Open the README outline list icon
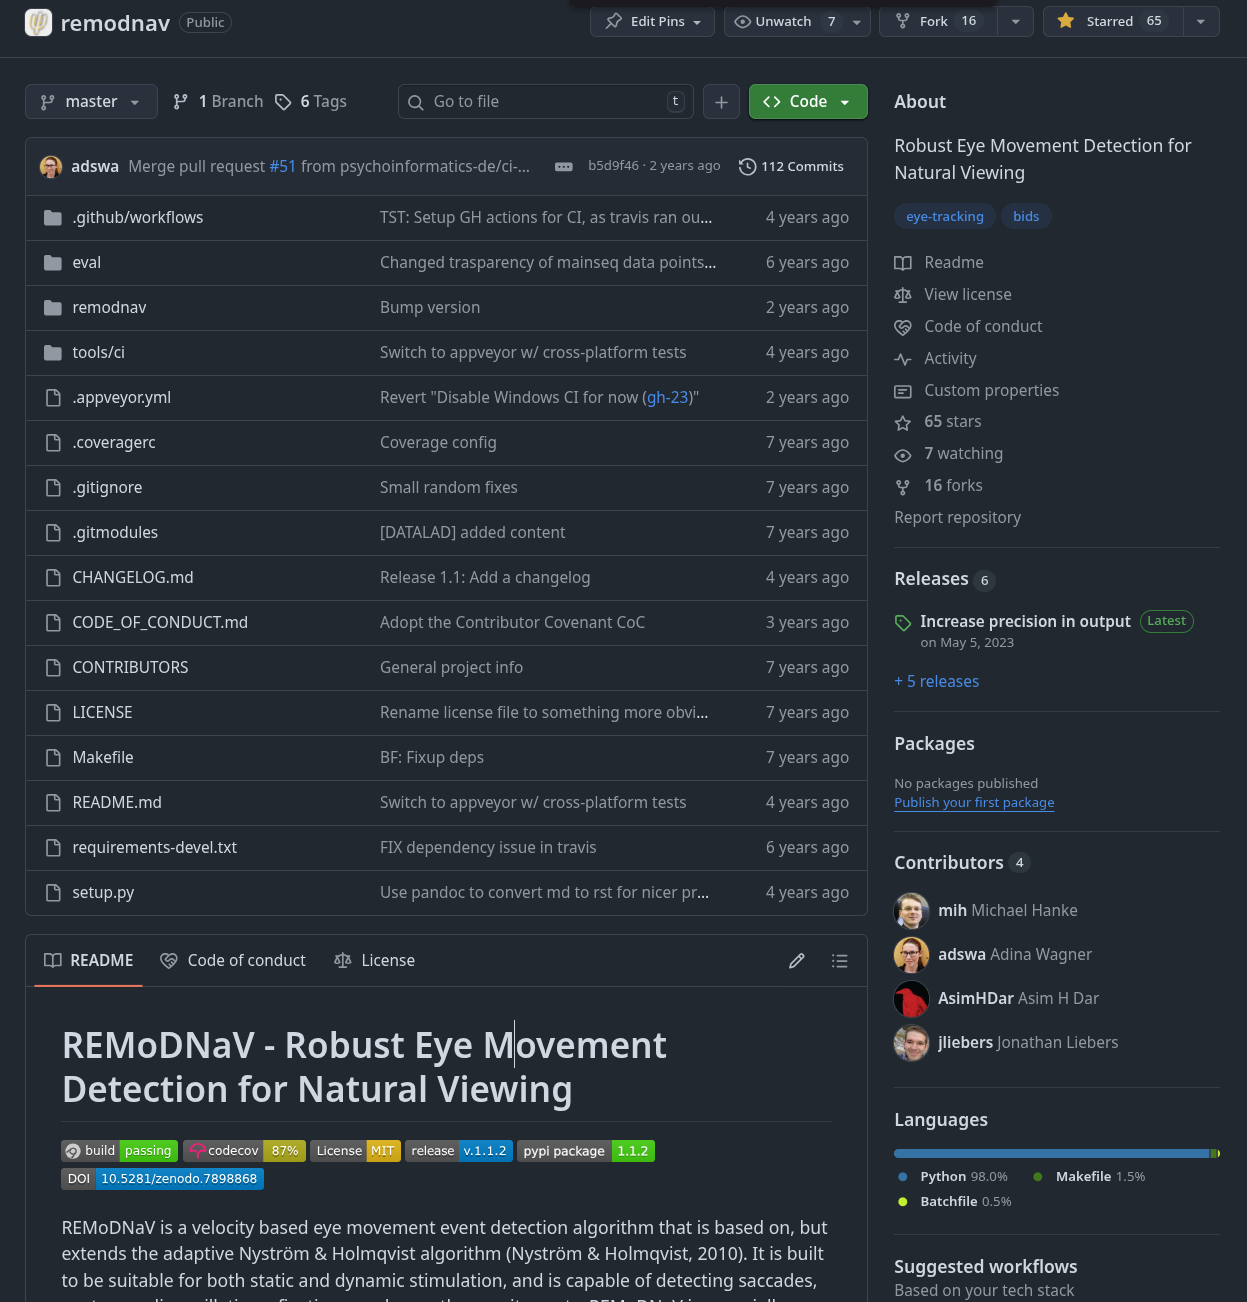The width and height of the screenshot is (1247, 1302). pos(839,961)
